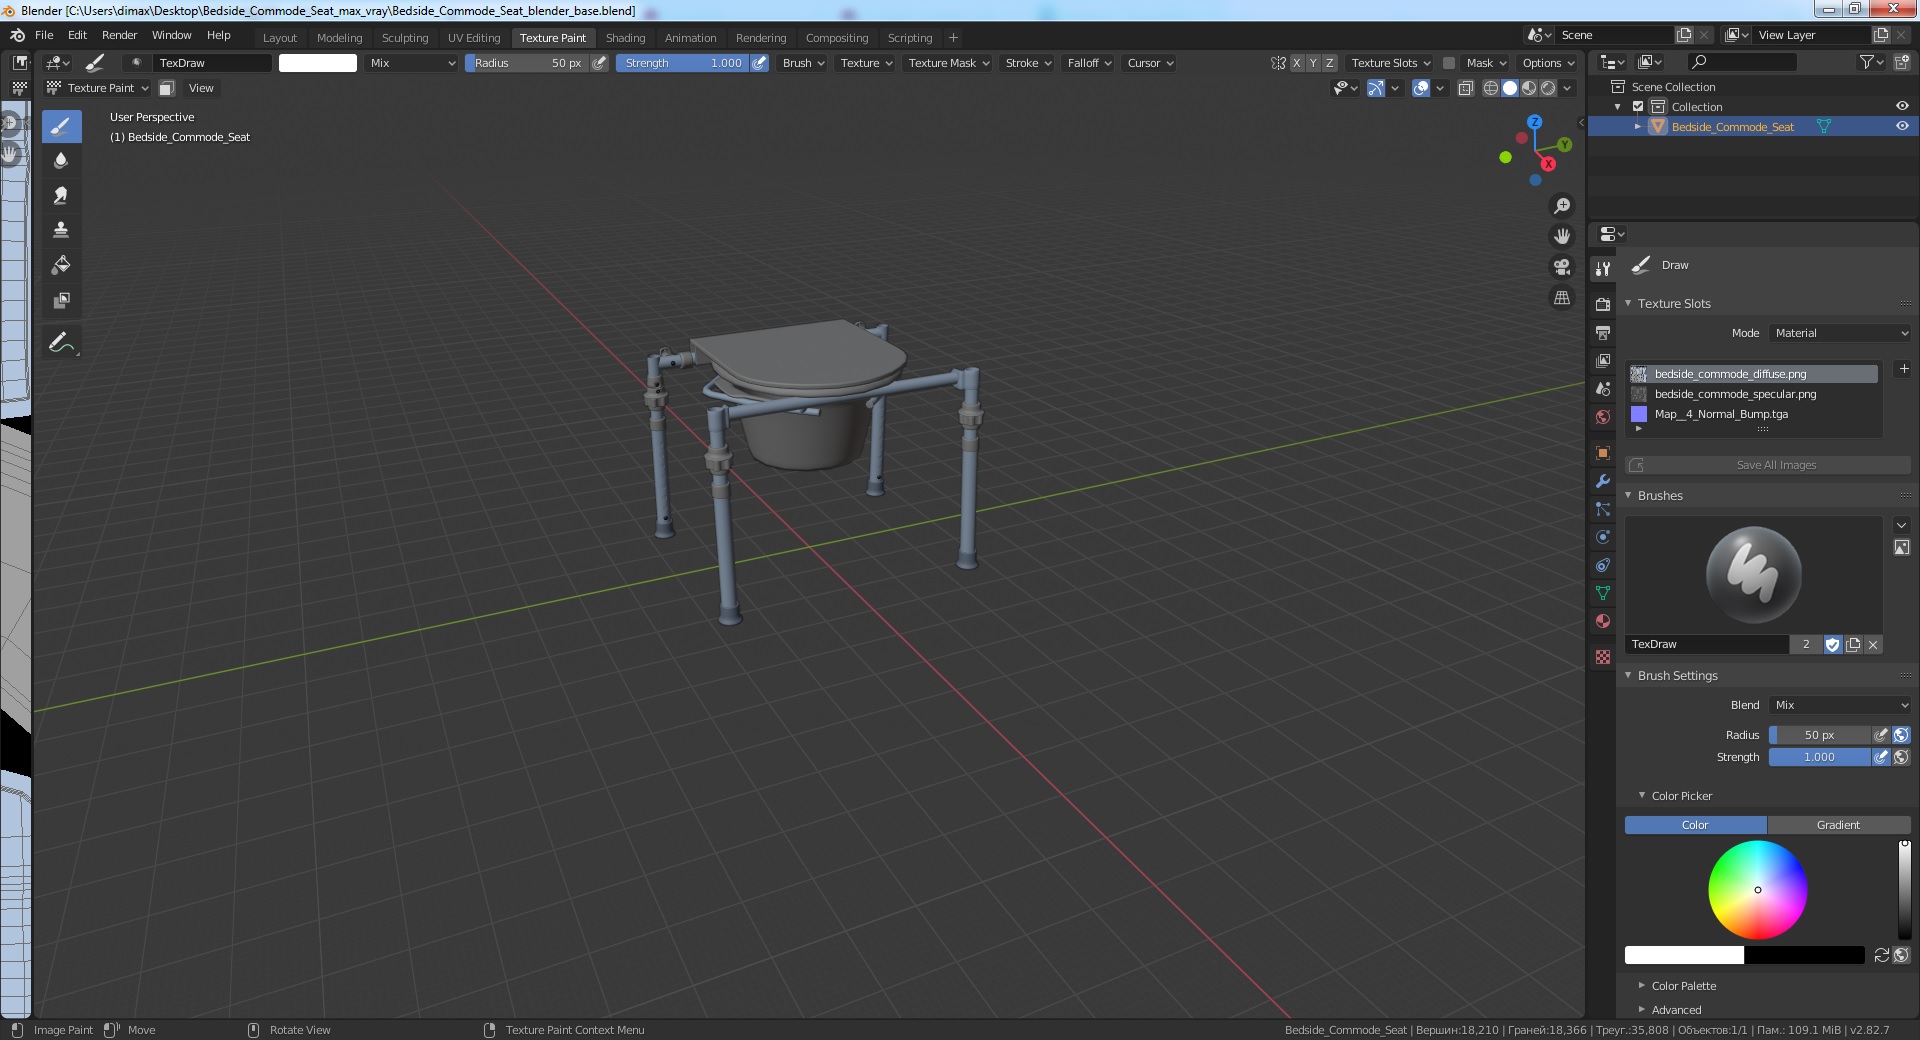Open the Scene properties tab
This screenshot has width=1920, height=1040.
tap(1603, 389)
